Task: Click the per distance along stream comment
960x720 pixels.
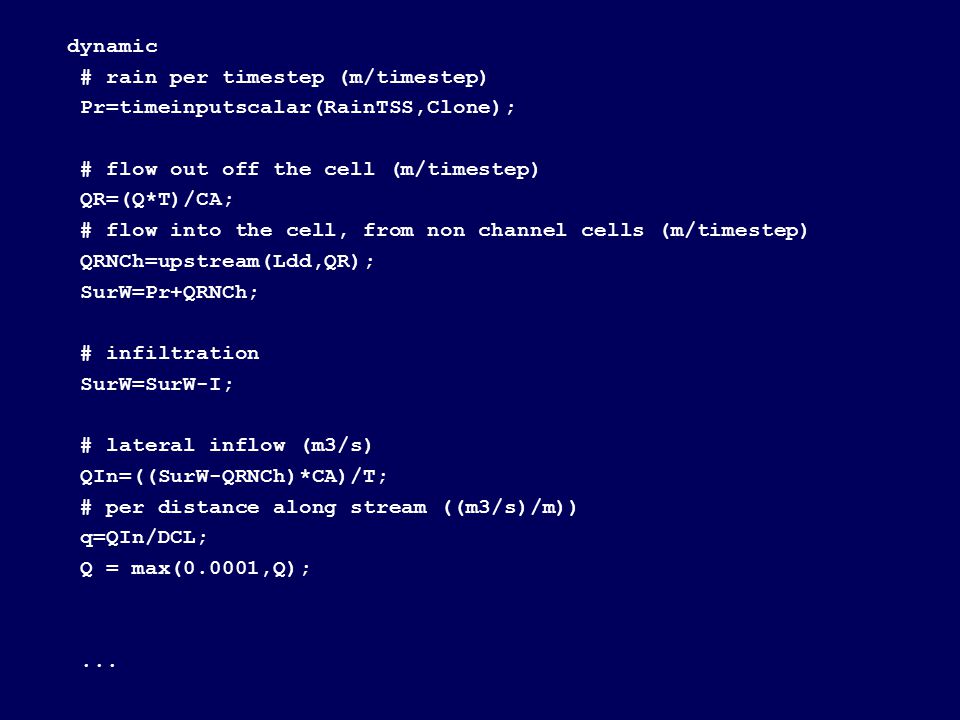Action: [x=329, y=508]
